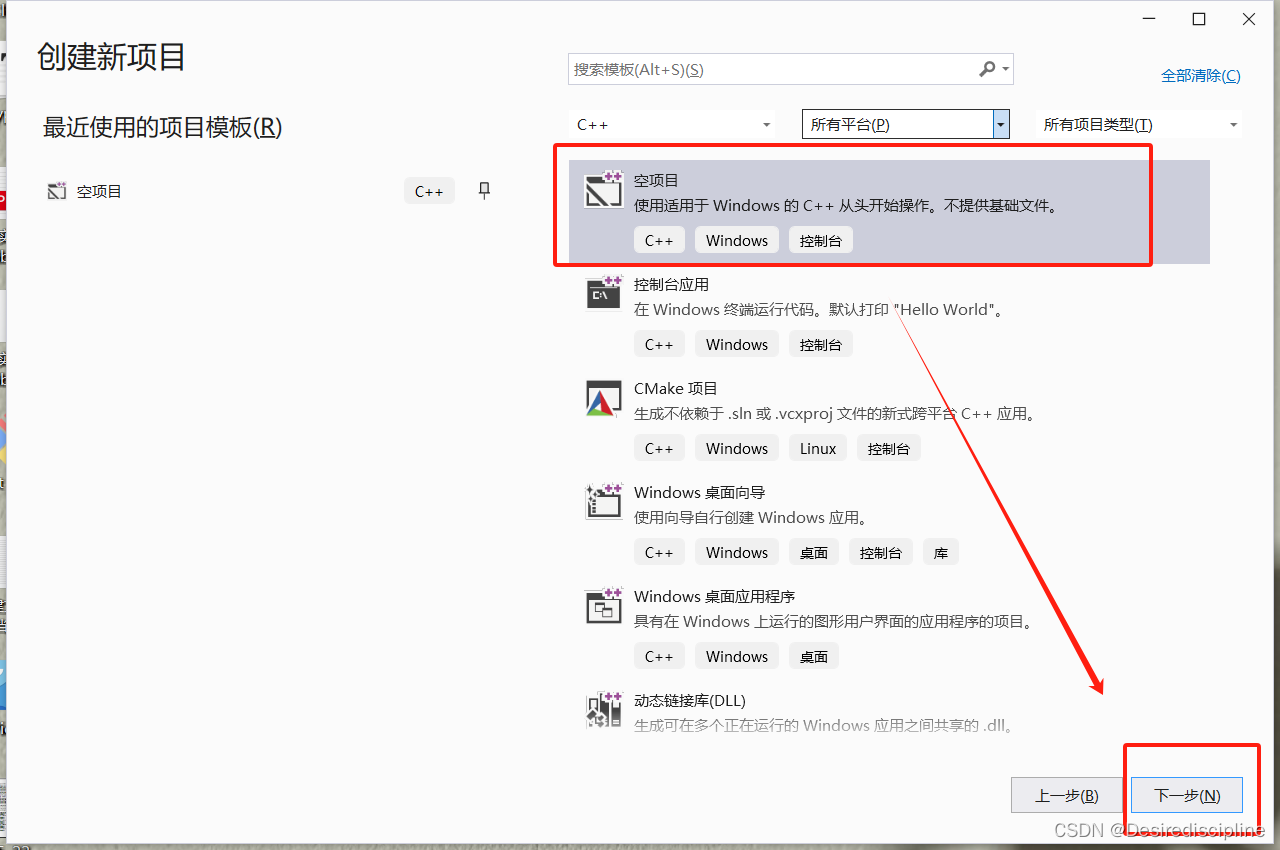Click 控制台应用 template title
Viewport: 1280px width, 850px height.
(x=671, y=284)
